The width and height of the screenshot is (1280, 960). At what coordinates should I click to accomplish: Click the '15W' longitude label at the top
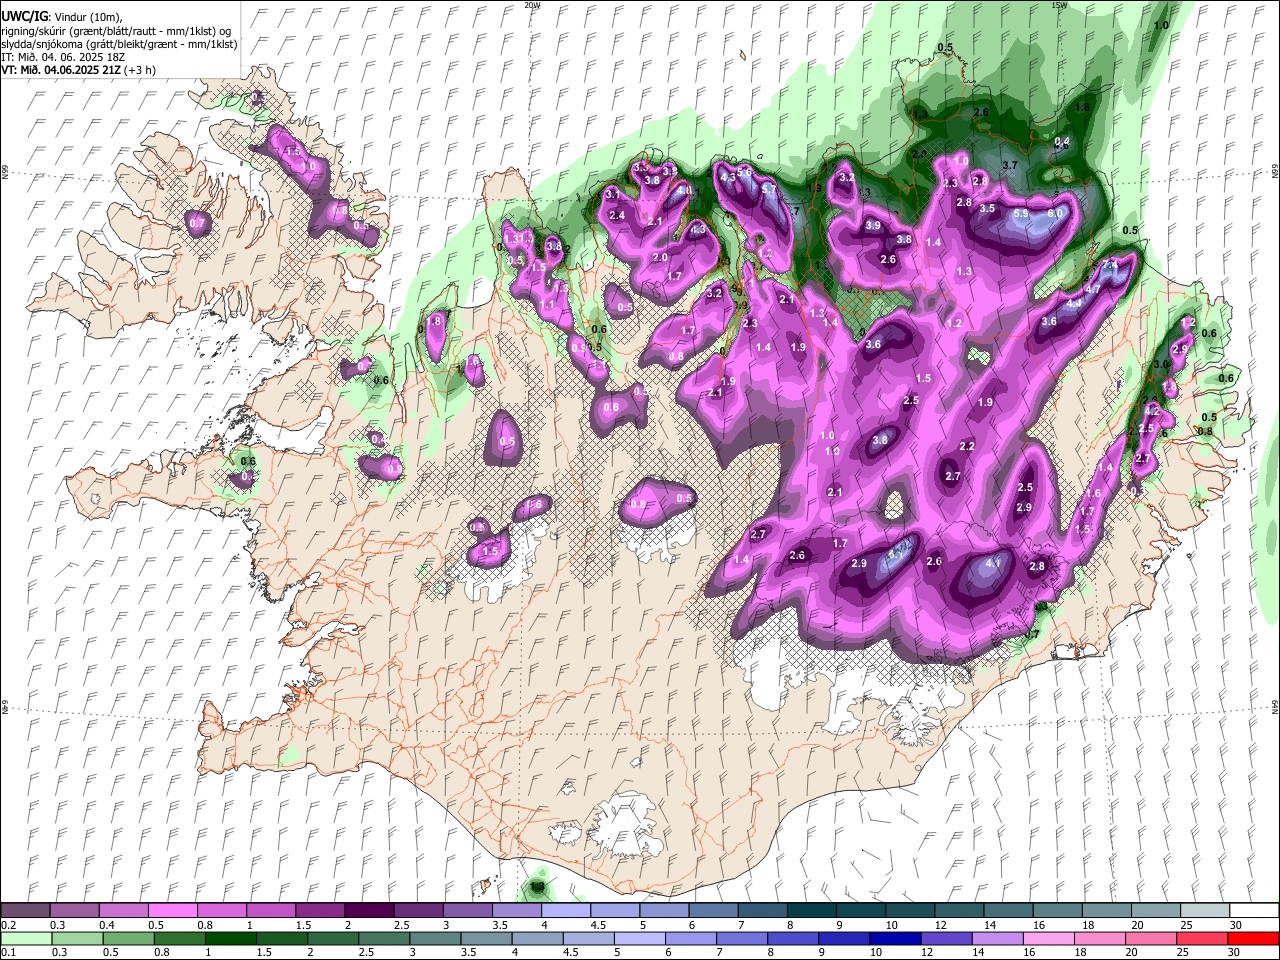coord(1059,5)
